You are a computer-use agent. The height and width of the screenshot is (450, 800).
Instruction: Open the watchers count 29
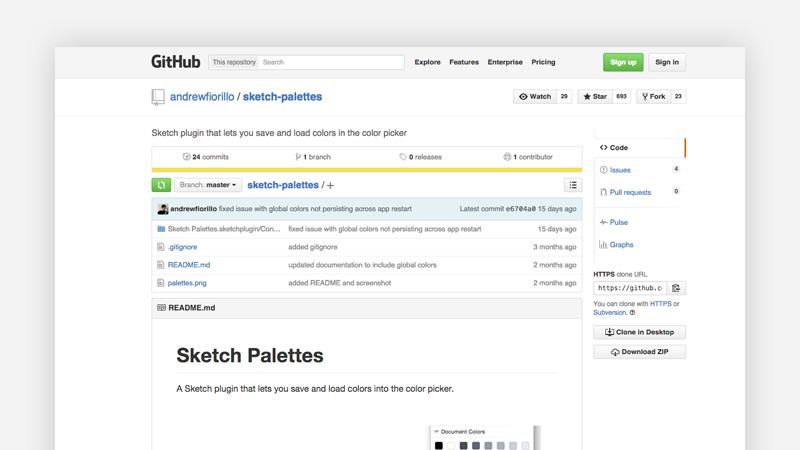pos(564,96)
